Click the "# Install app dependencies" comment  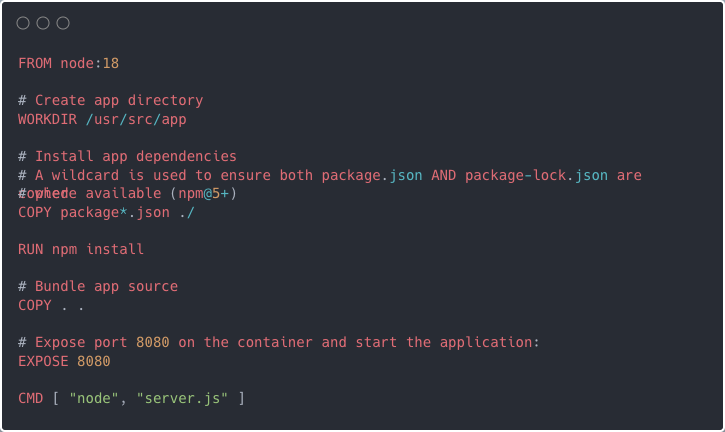127,156
